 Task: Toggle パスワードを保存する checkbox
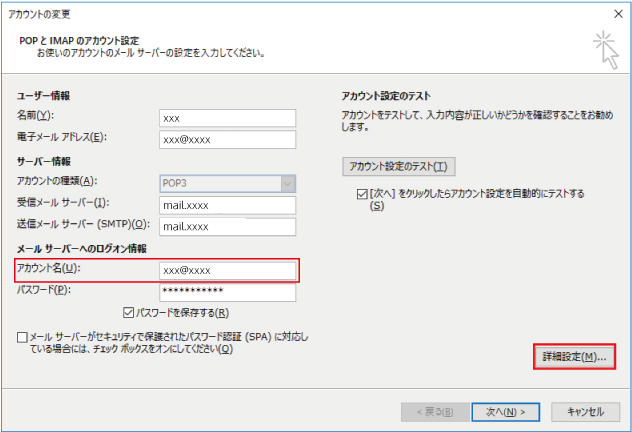coord(128,312)
